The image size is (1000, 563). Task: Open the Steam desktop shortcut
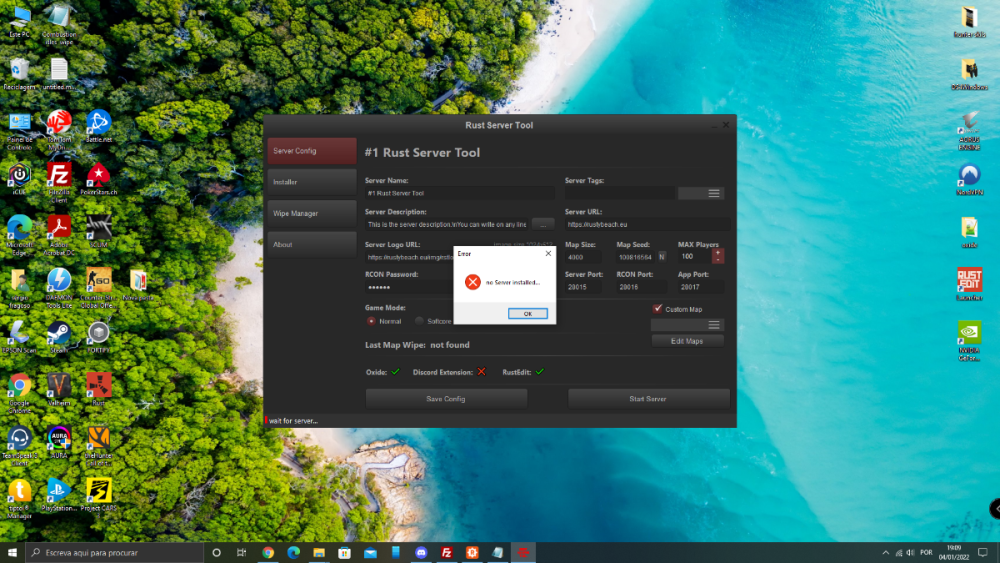tap(59, 334)
